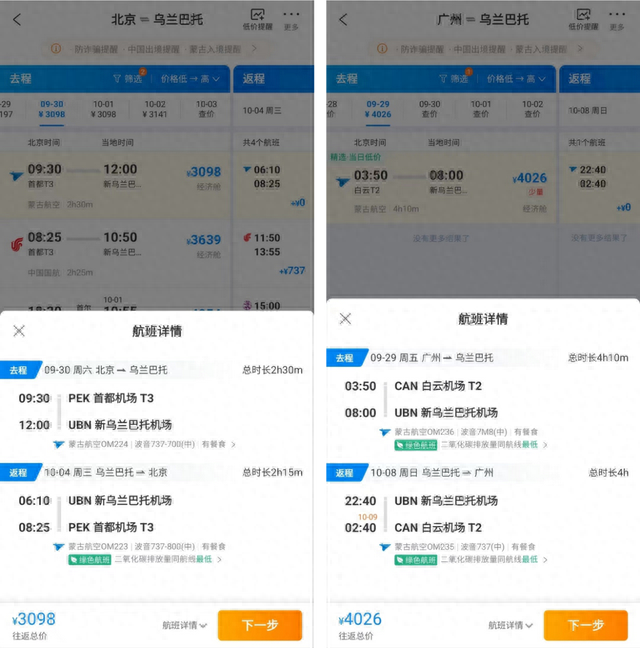Tap Next step button for ¥4026 fare
The width and height of the screenshot is (640, 648).
click(586, 625)
